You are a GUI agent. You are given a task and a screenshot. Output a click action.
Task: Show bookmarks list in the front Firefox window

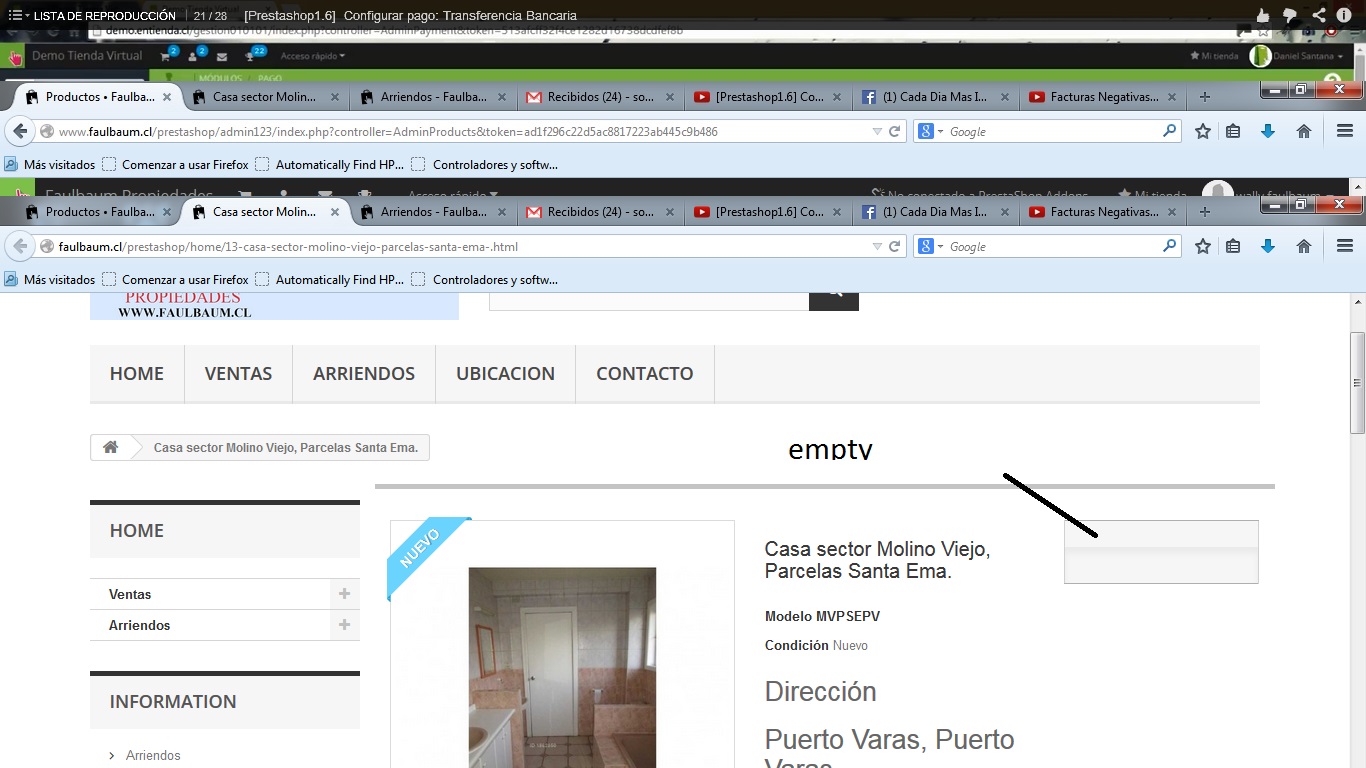tap(1233, 246)
